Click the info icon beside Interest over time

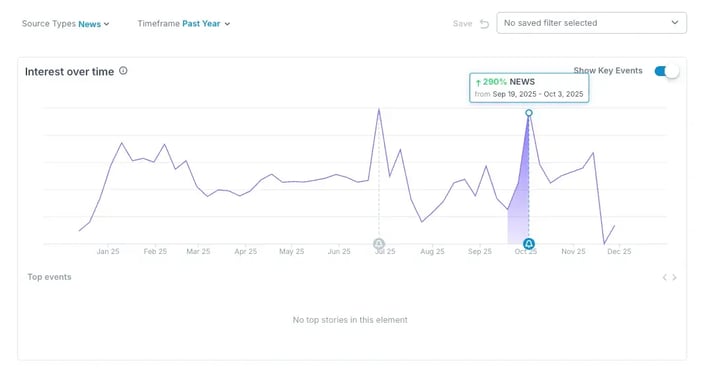[x=123, y=71]
